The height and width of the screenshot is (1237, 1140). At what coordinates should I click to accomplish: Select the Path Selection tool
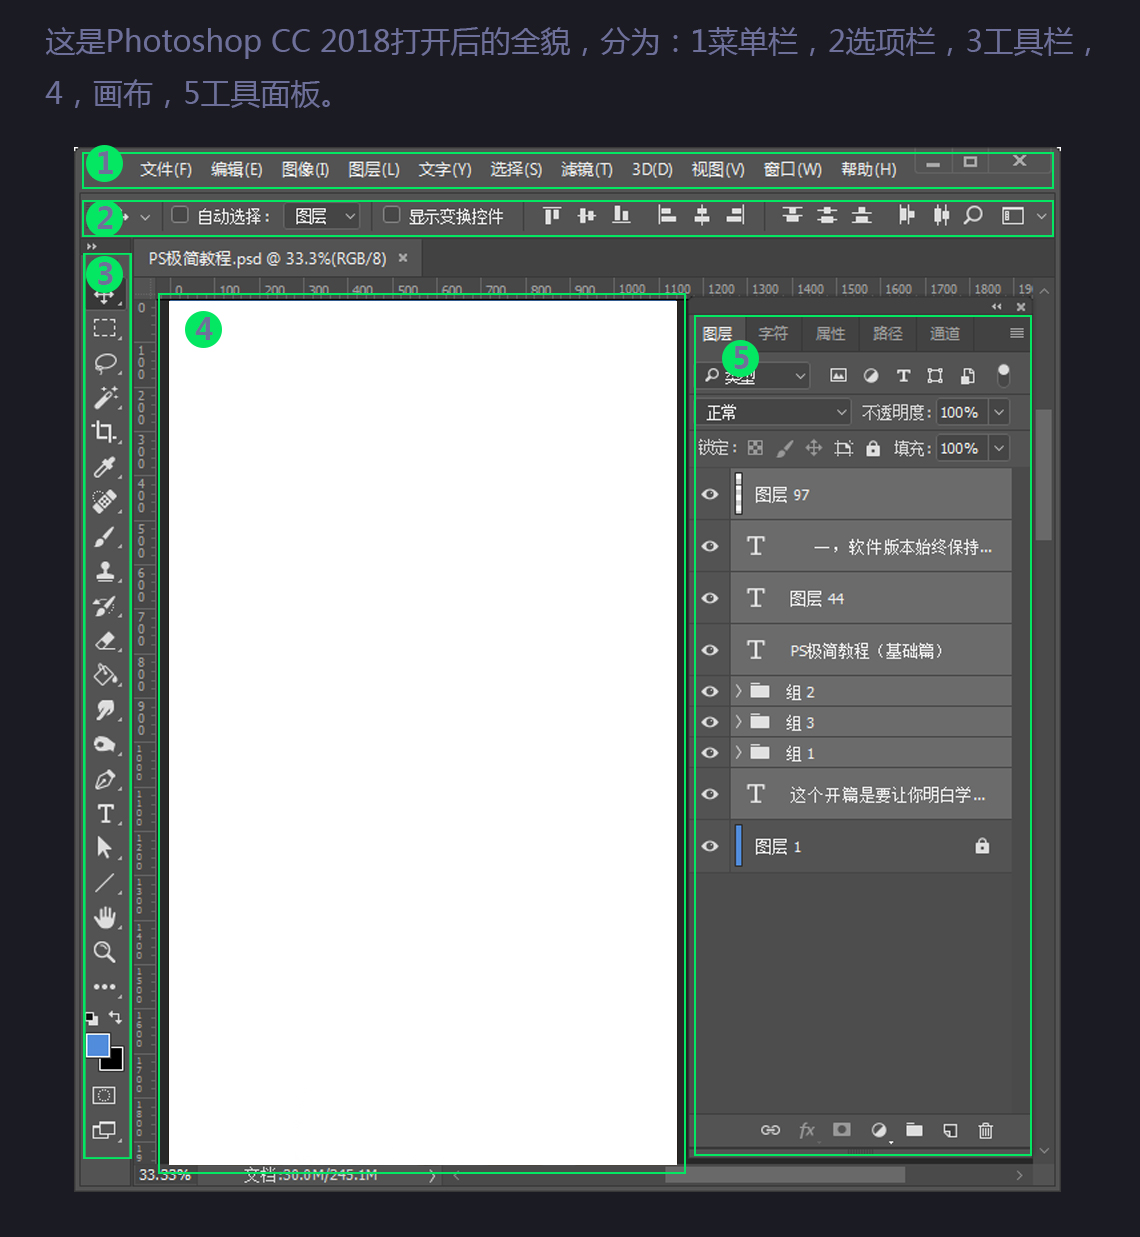point(105,848)
